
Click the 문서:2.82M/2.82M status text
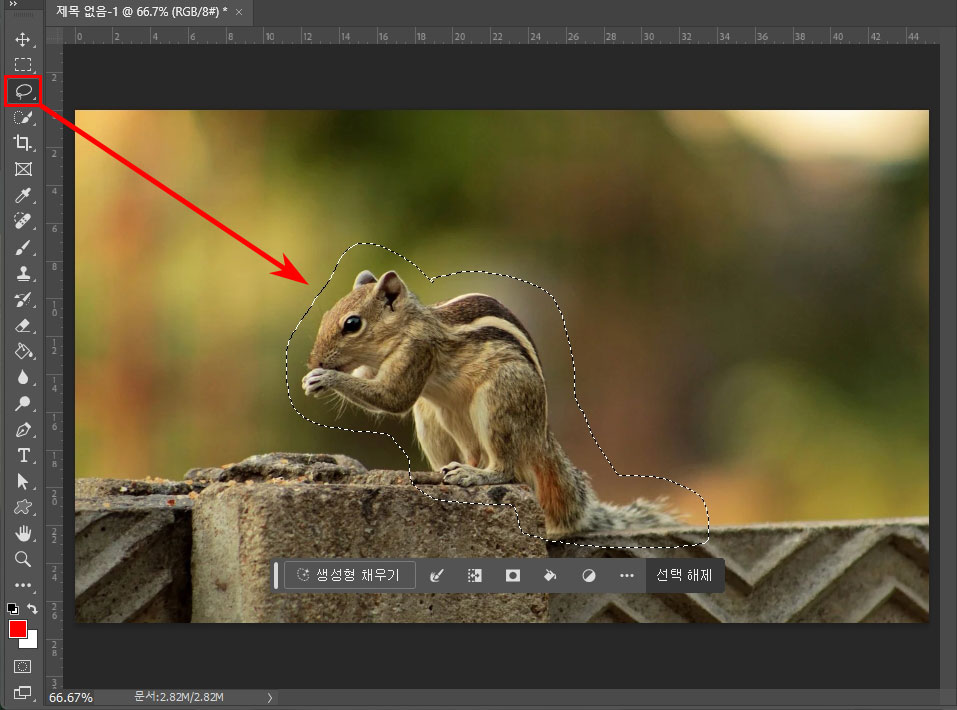click(x=179, y=697)
